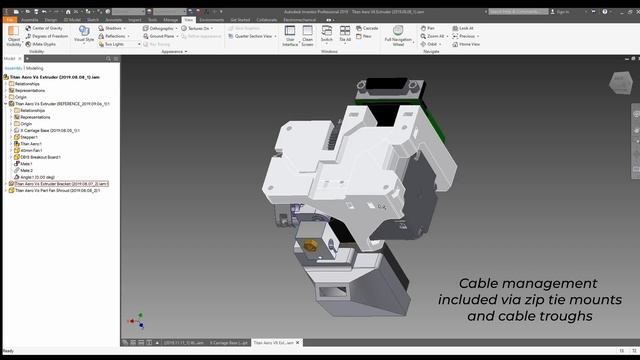
Task: Click the search help and commands field
Action: click(518, 12)
